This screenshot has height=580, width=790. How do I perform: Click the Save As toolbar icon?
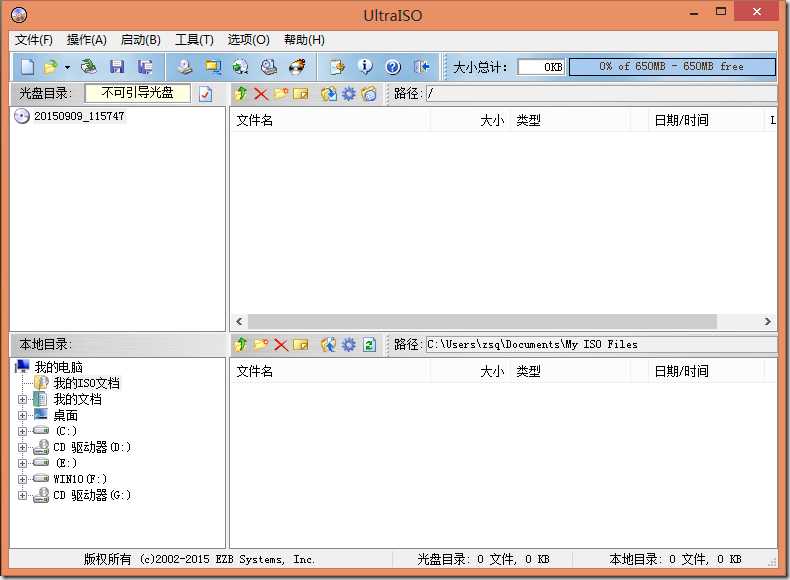145,67
